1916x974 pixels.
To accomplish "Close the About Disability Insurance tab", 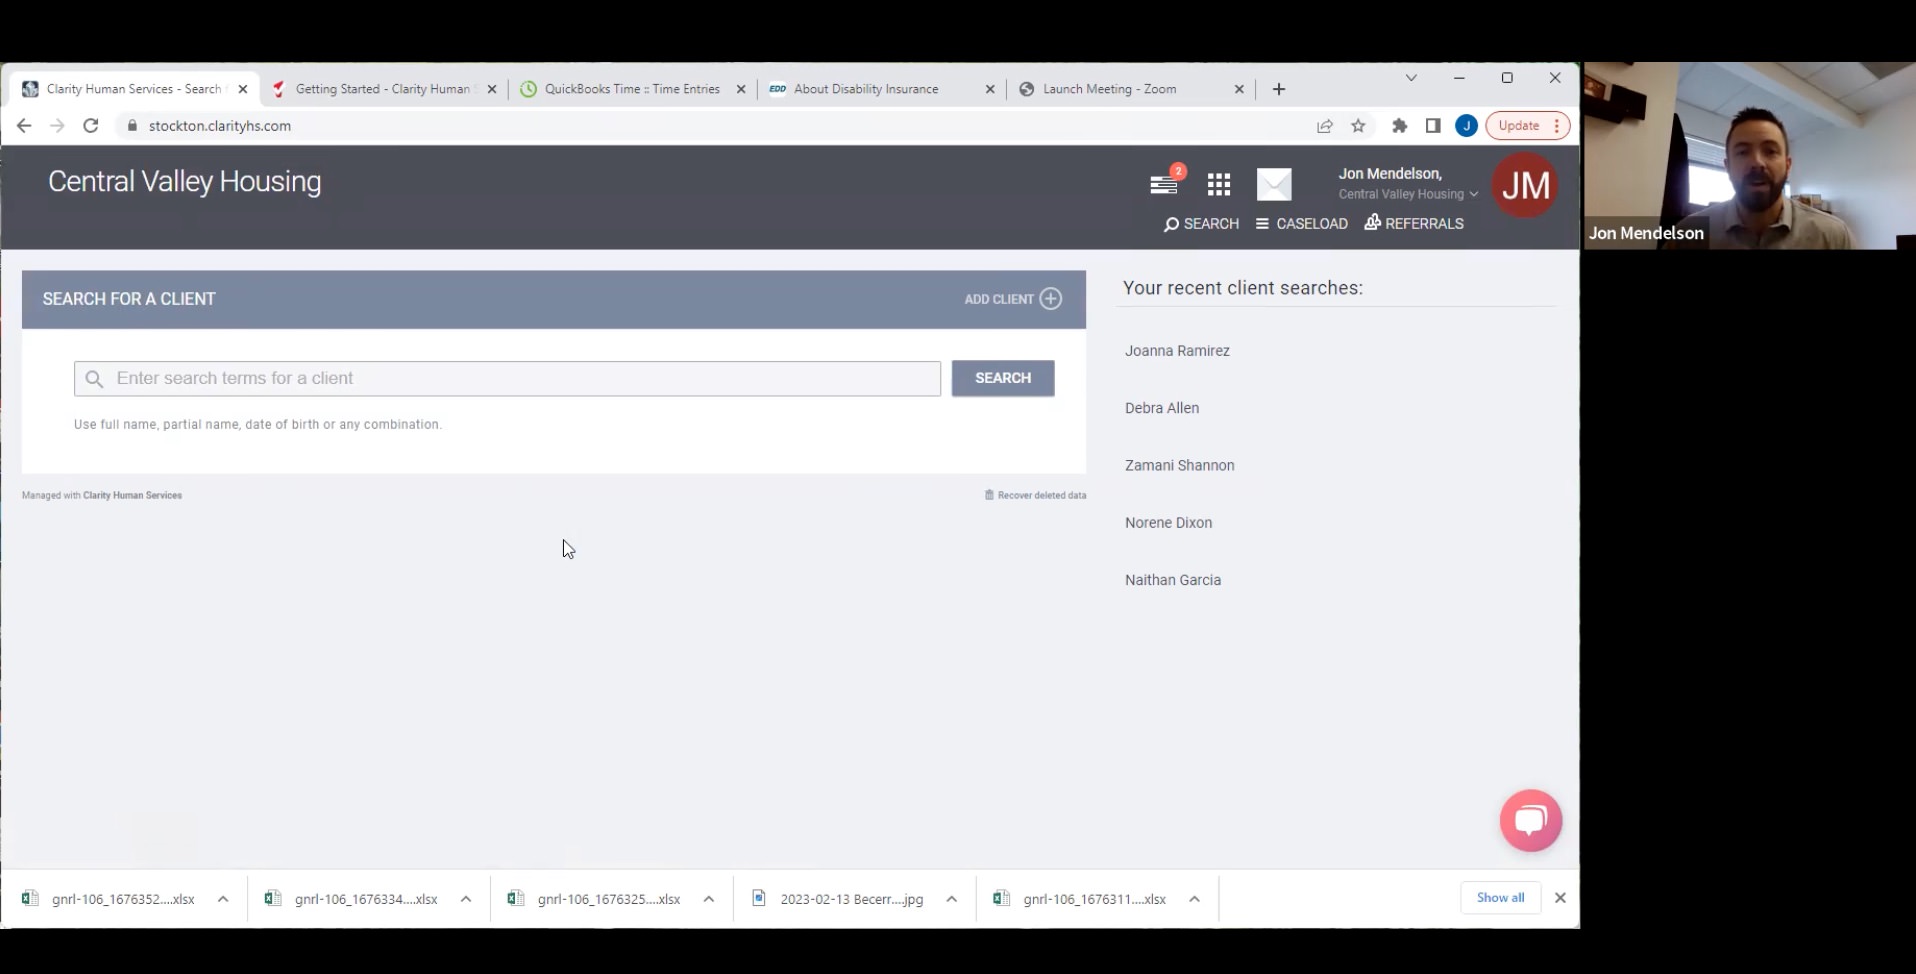I will click(x=990, y=89).
